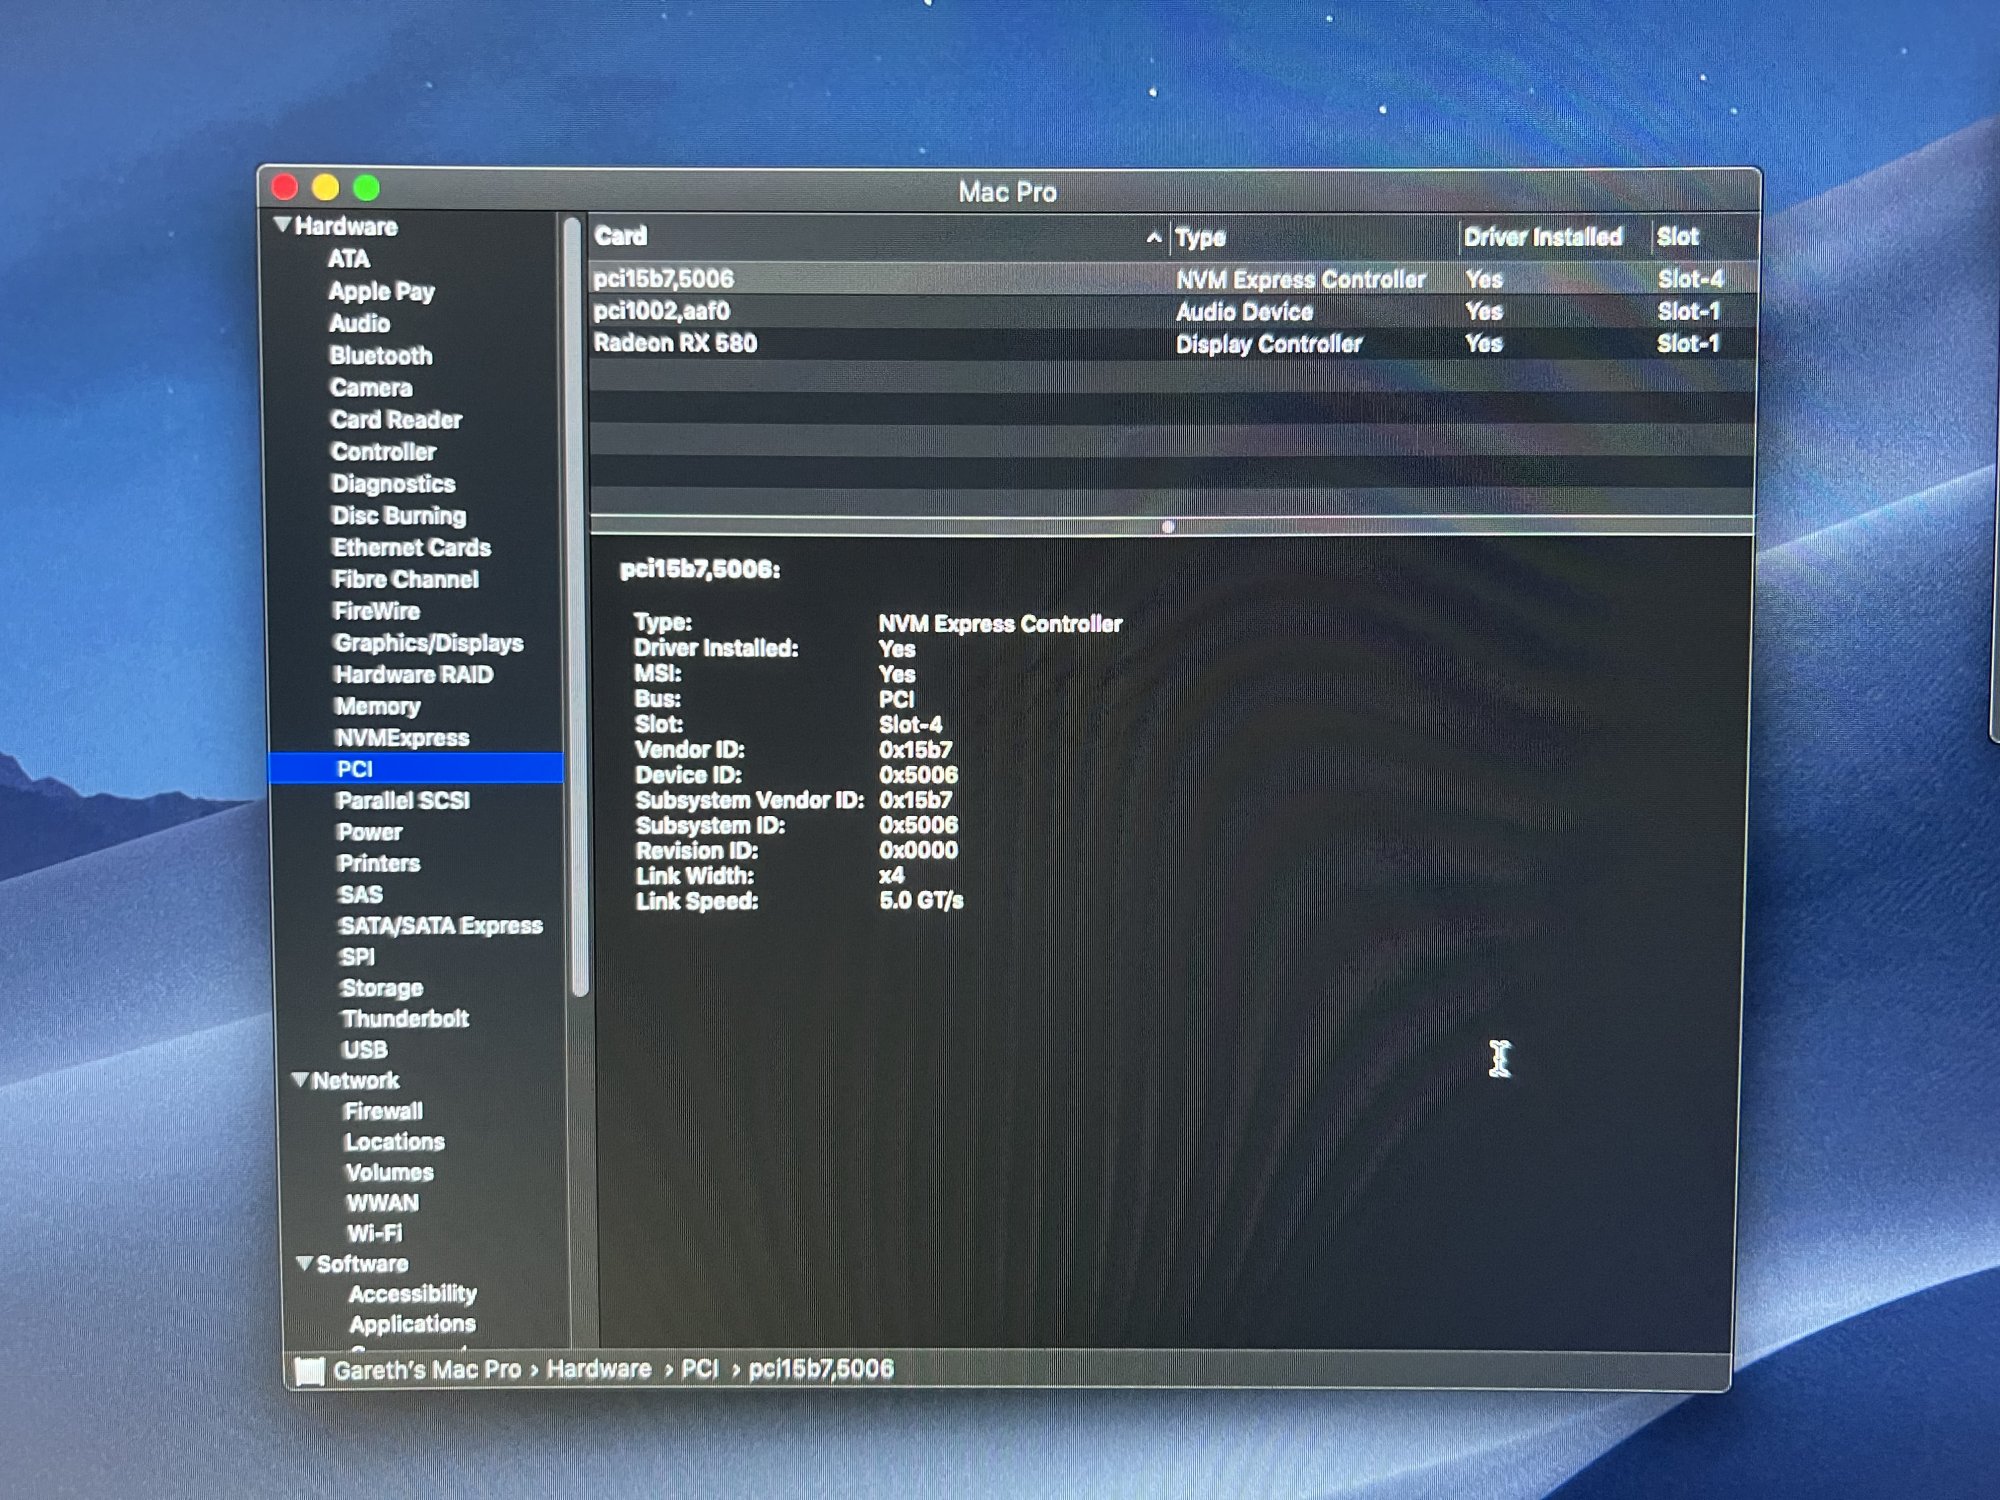Select Thunderbolt in sidebar list
Screen dimensions: 2000x1500
pyautogui.click(x=404, y=1019)
